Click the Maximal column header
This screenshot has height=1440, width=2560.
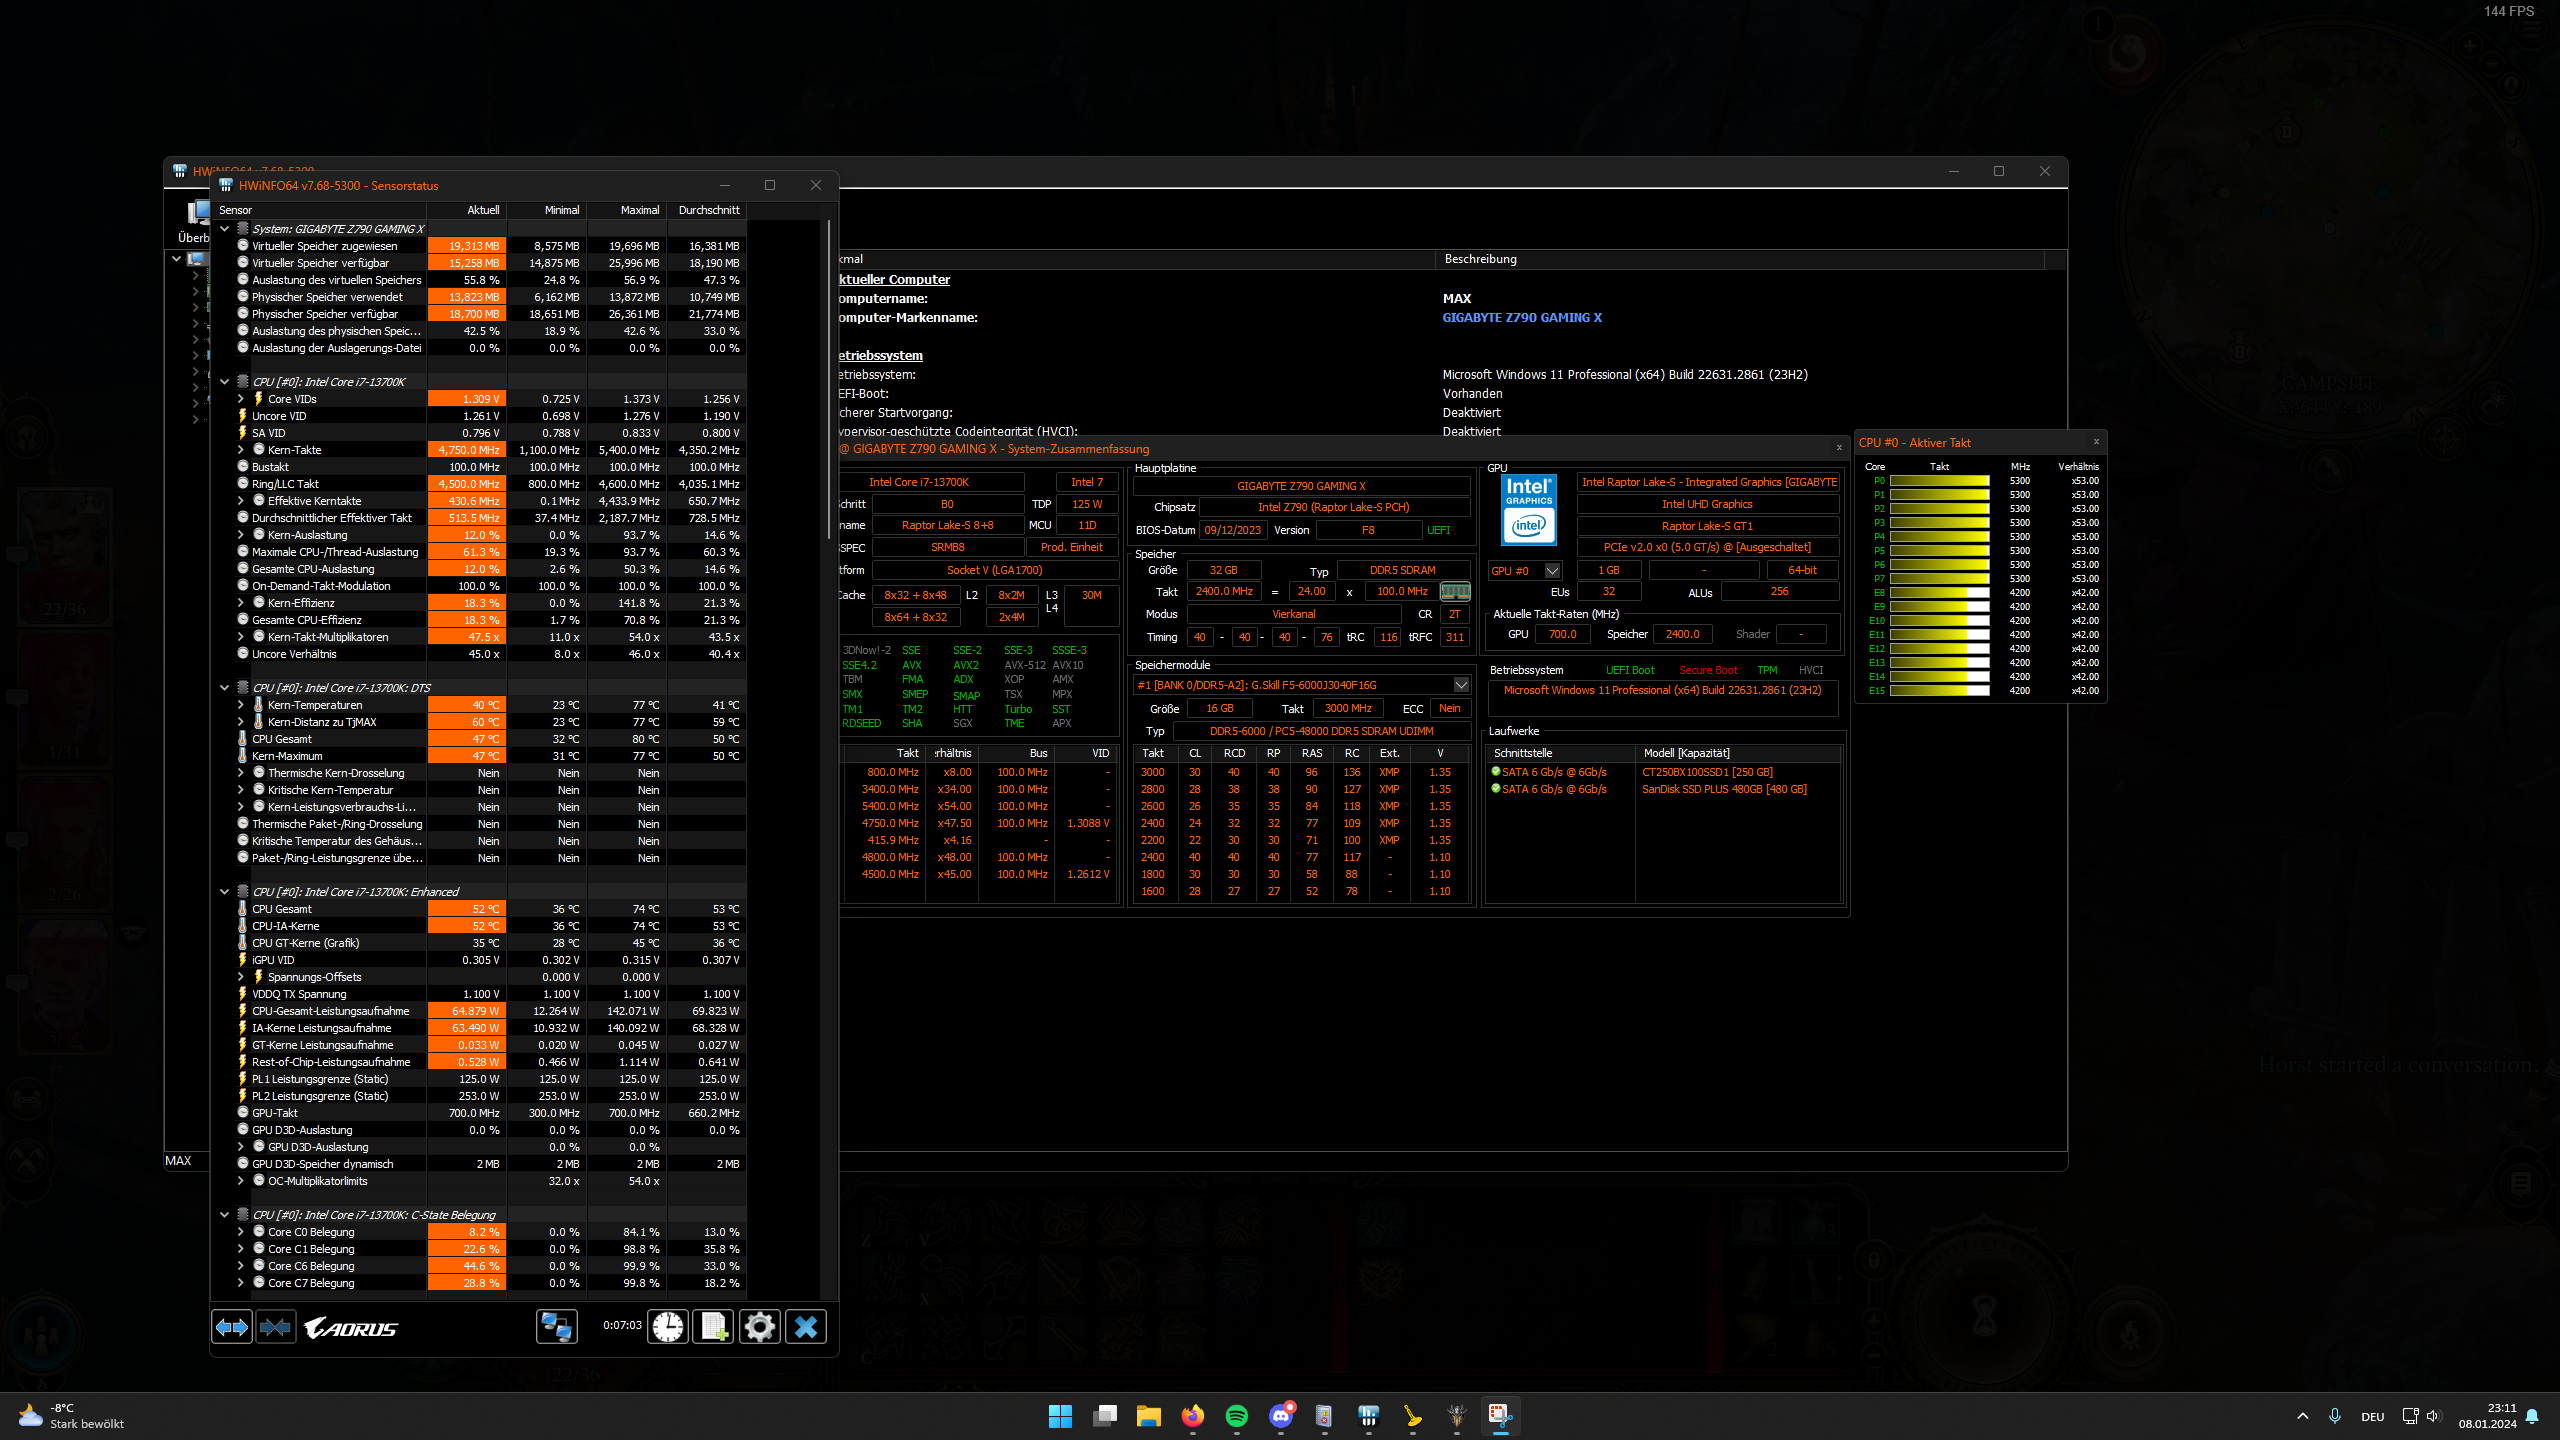pyautogui.click(x=639, y=210)
